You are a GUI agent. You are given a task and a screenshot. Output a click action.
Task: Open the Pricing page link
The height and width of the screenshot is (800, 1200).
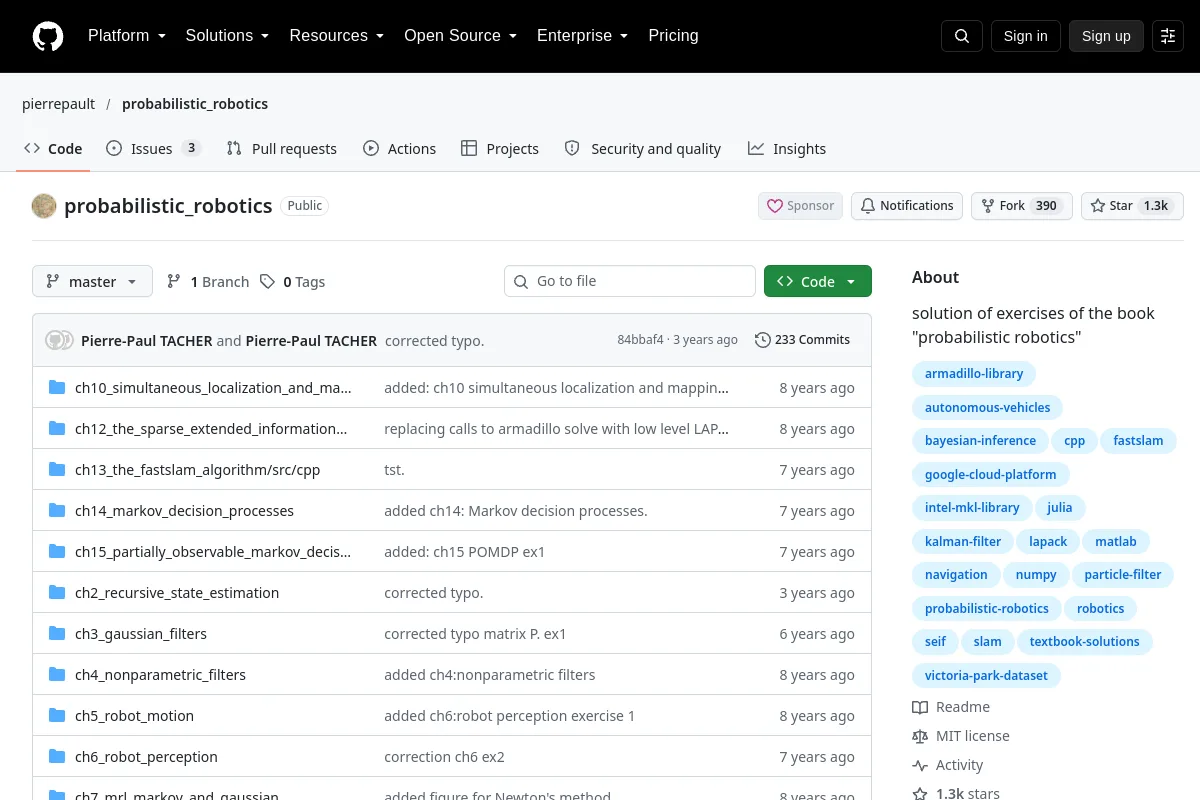point(674,36)
